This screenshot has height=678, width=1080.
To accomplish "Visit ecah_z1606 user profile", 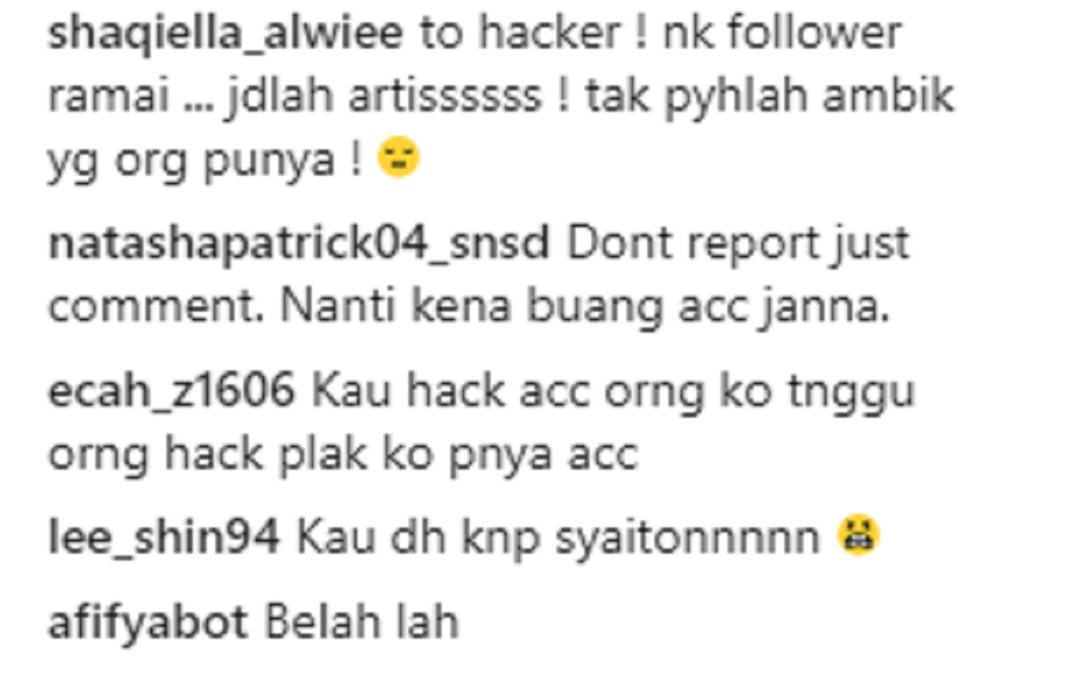I will pos(172,391).
